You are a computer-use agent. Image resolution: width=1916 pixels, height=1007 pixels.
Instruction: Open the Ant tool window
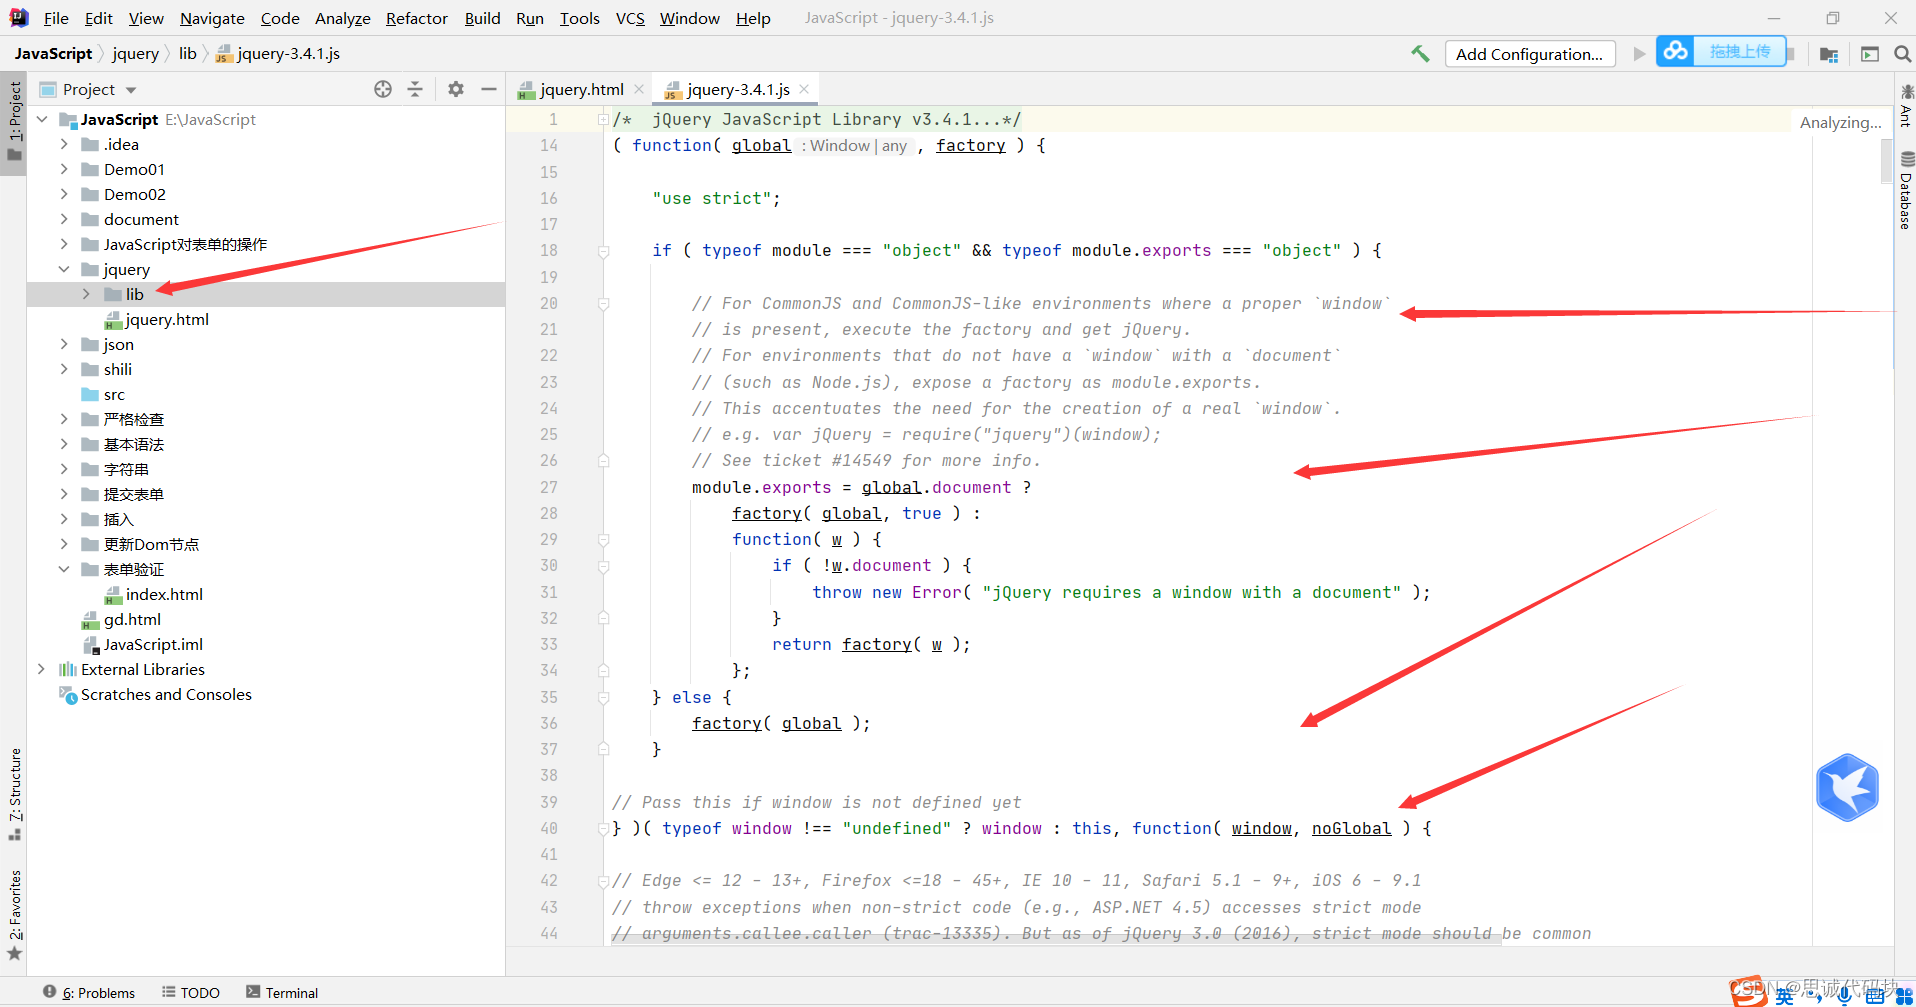tap(1906, 105)
